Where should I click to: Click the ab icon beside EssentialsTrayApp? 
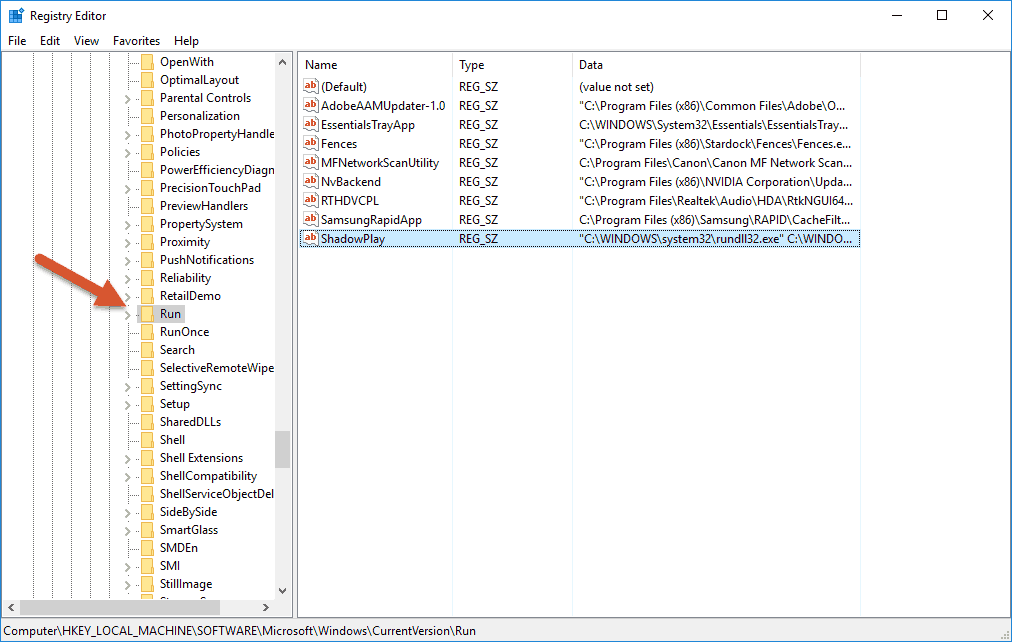click(311, 125)
